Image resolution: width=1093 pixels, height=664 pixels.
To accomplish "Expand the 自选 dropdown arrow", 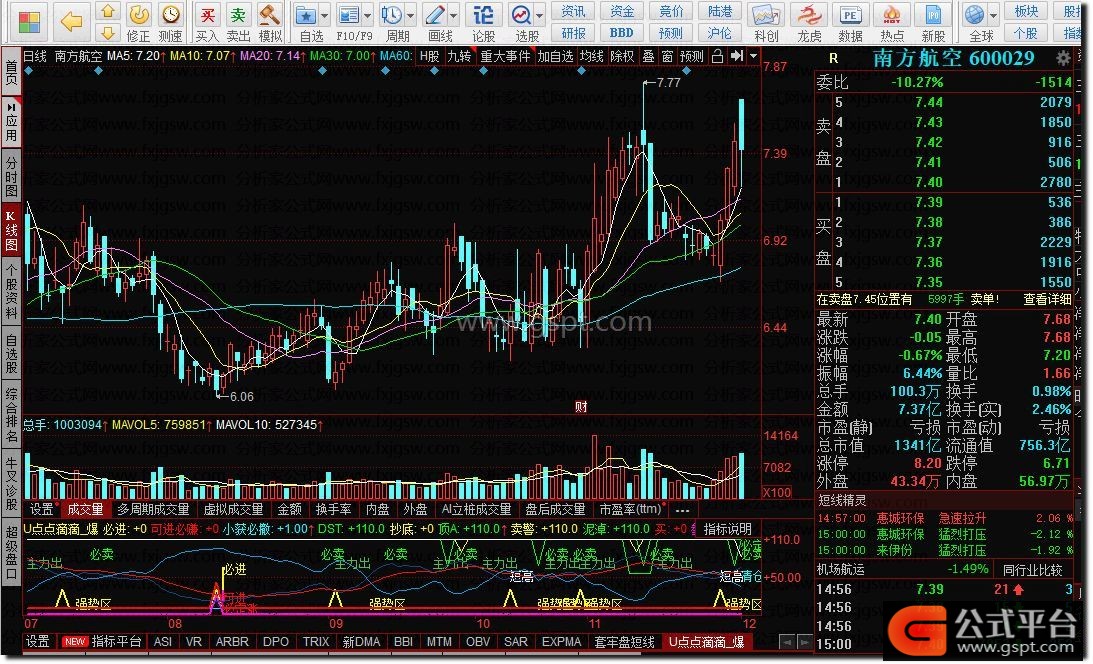I will 323,15.
